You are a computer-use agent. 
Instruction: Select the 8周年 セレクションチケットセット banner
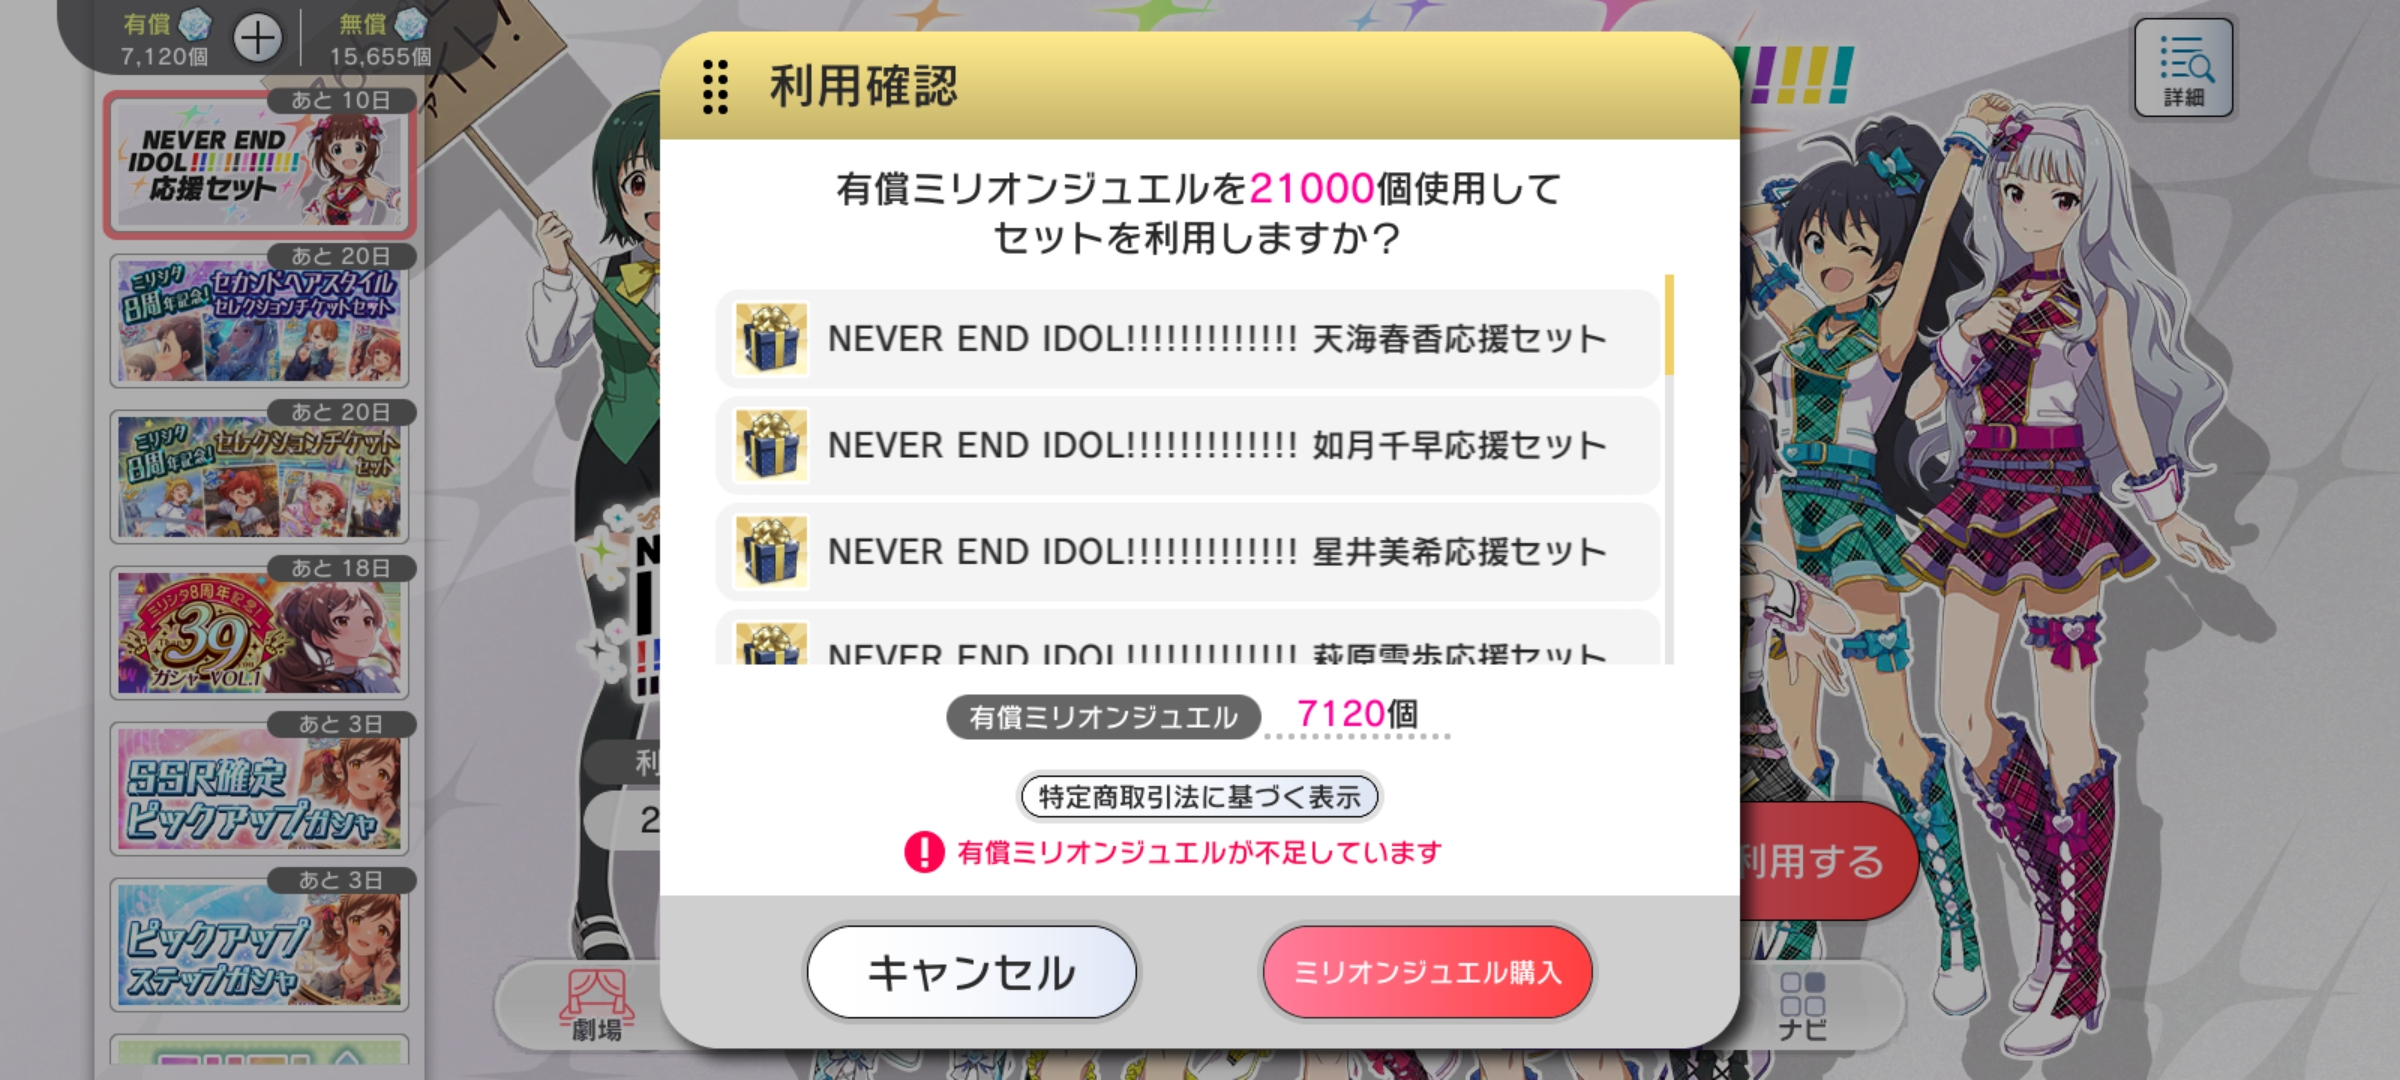(x=260, y=476)
